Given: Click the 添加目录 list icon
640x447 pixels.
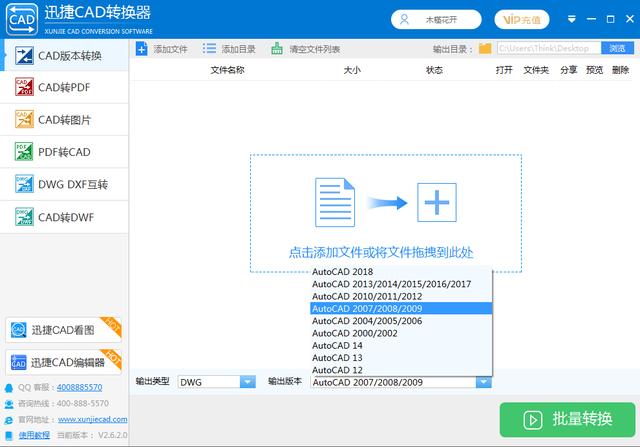Looking at the screenshot, I should click(209, 49).
